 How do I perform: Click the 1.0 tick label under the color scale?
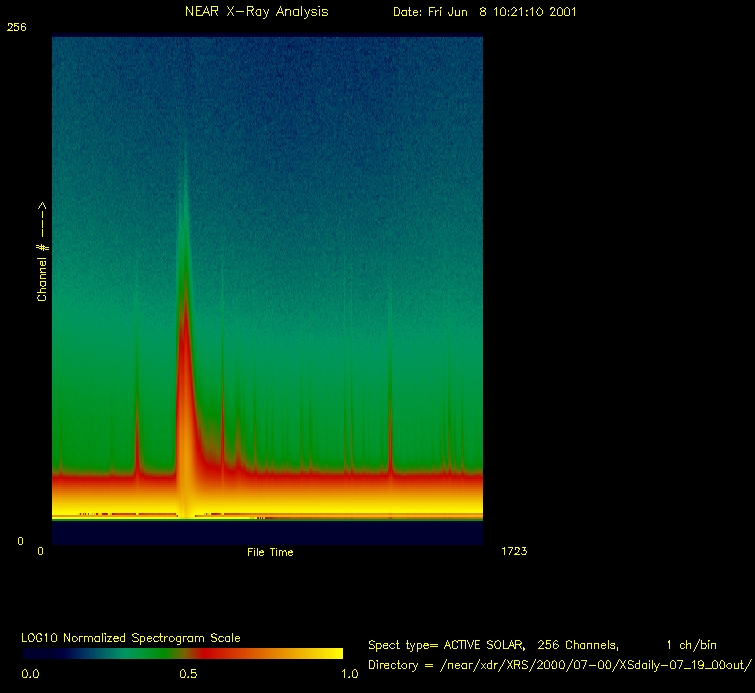click(349, 674)
